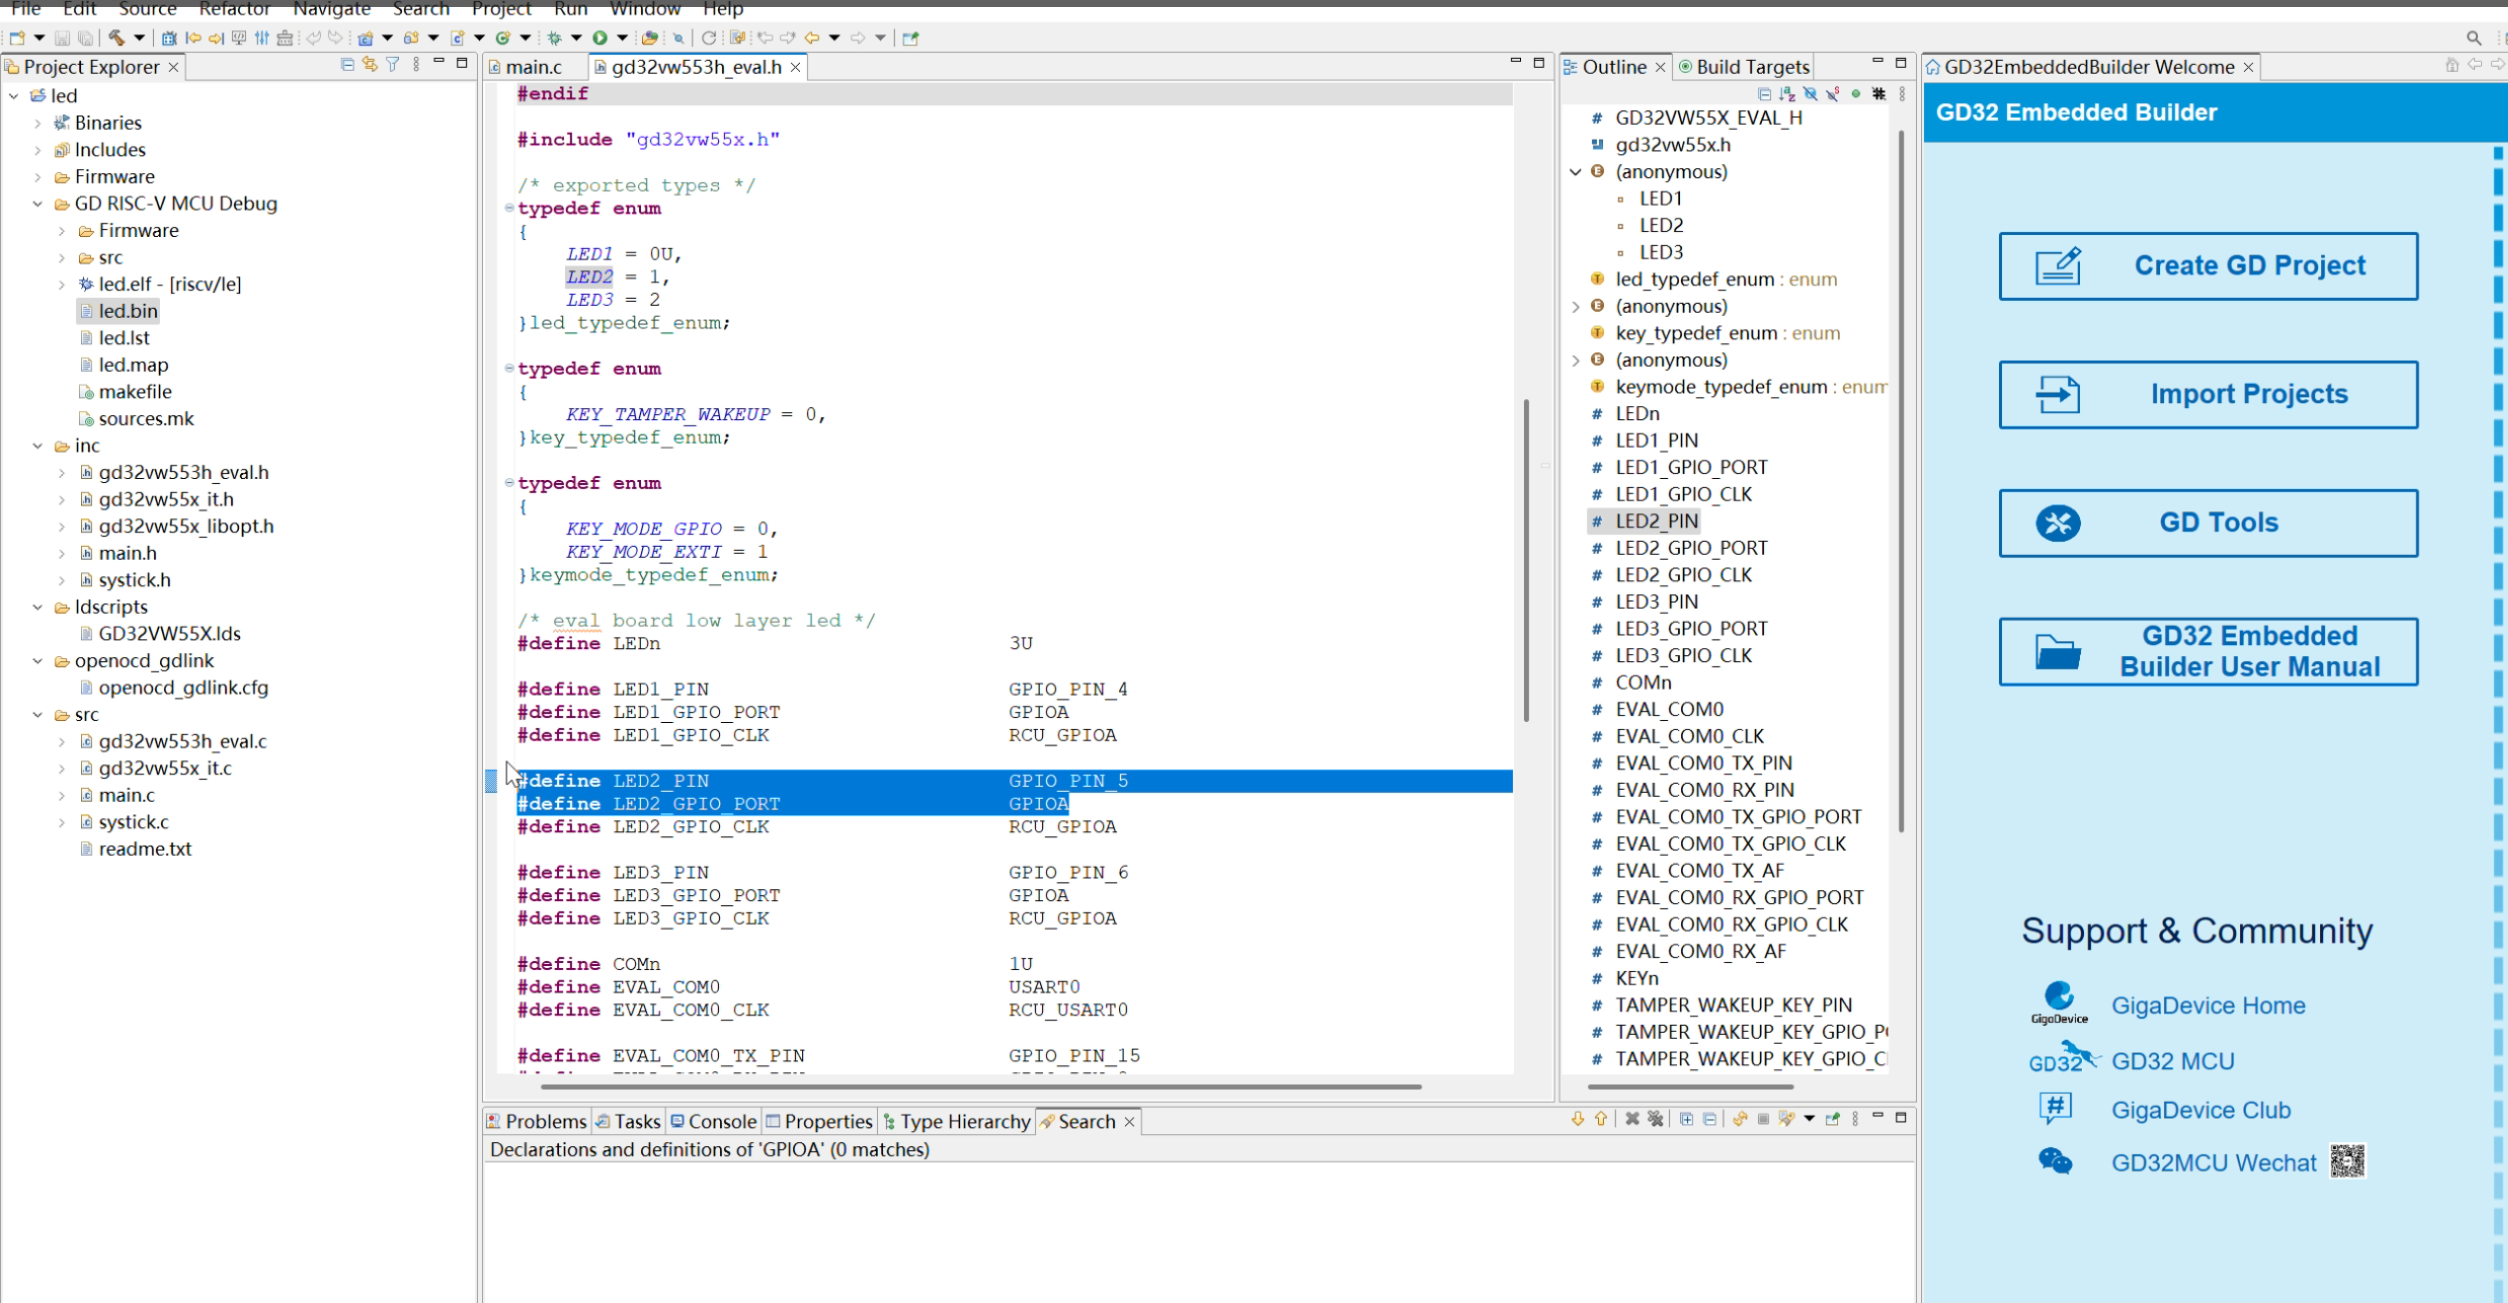The image size is (2508, 1303).
Task: Toggle Hide Fields in Outline toolbar
Action: coord(1810,94)
